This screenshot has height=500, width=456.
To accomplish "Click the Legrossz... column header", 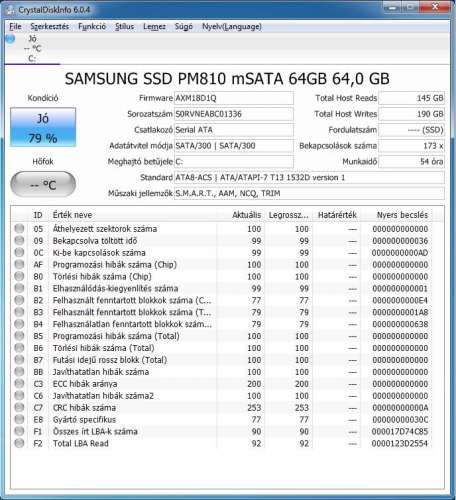I will coord(289,215).
